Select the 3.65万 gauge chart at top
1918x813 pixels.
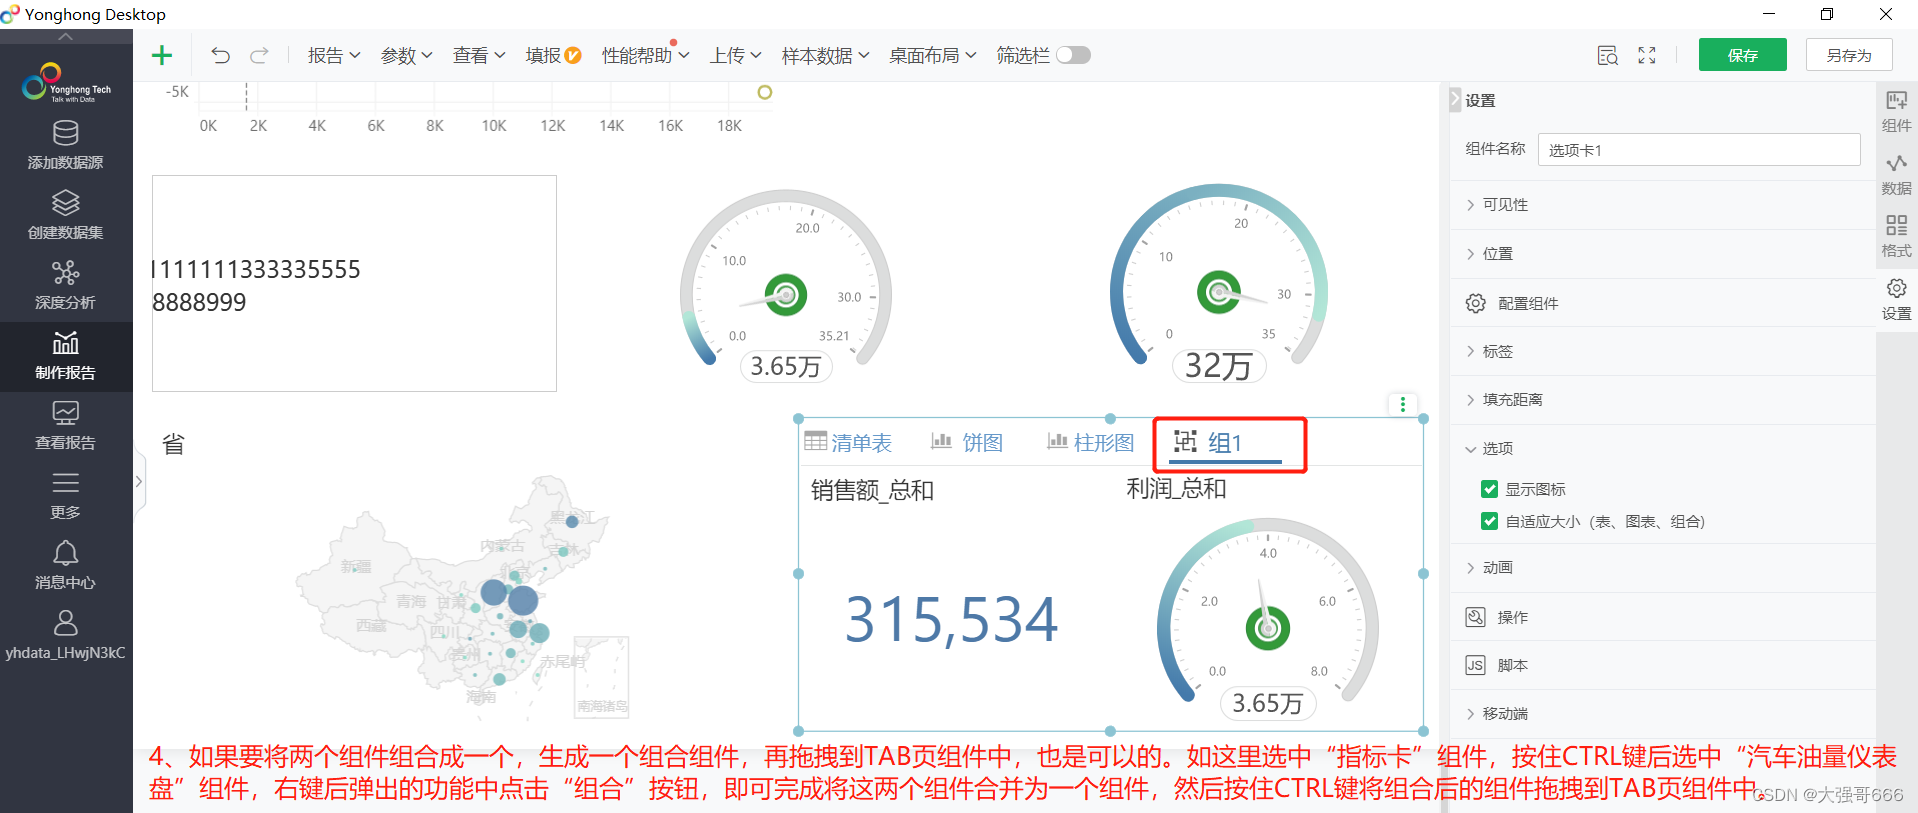pos(786,285)
